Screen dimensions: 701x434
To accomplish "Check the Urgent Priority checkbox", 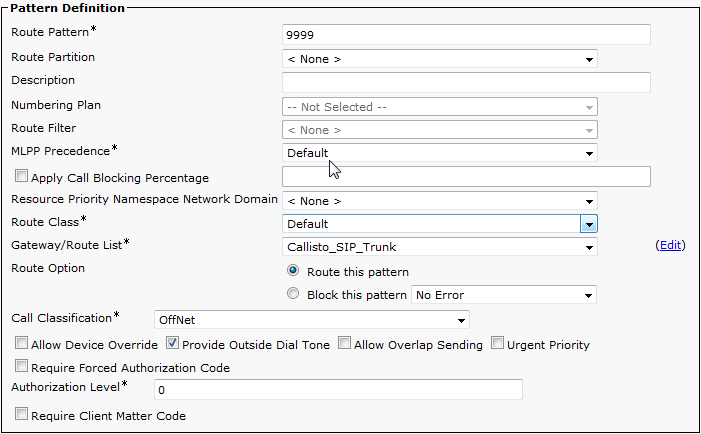I will (x=497, y=343).
